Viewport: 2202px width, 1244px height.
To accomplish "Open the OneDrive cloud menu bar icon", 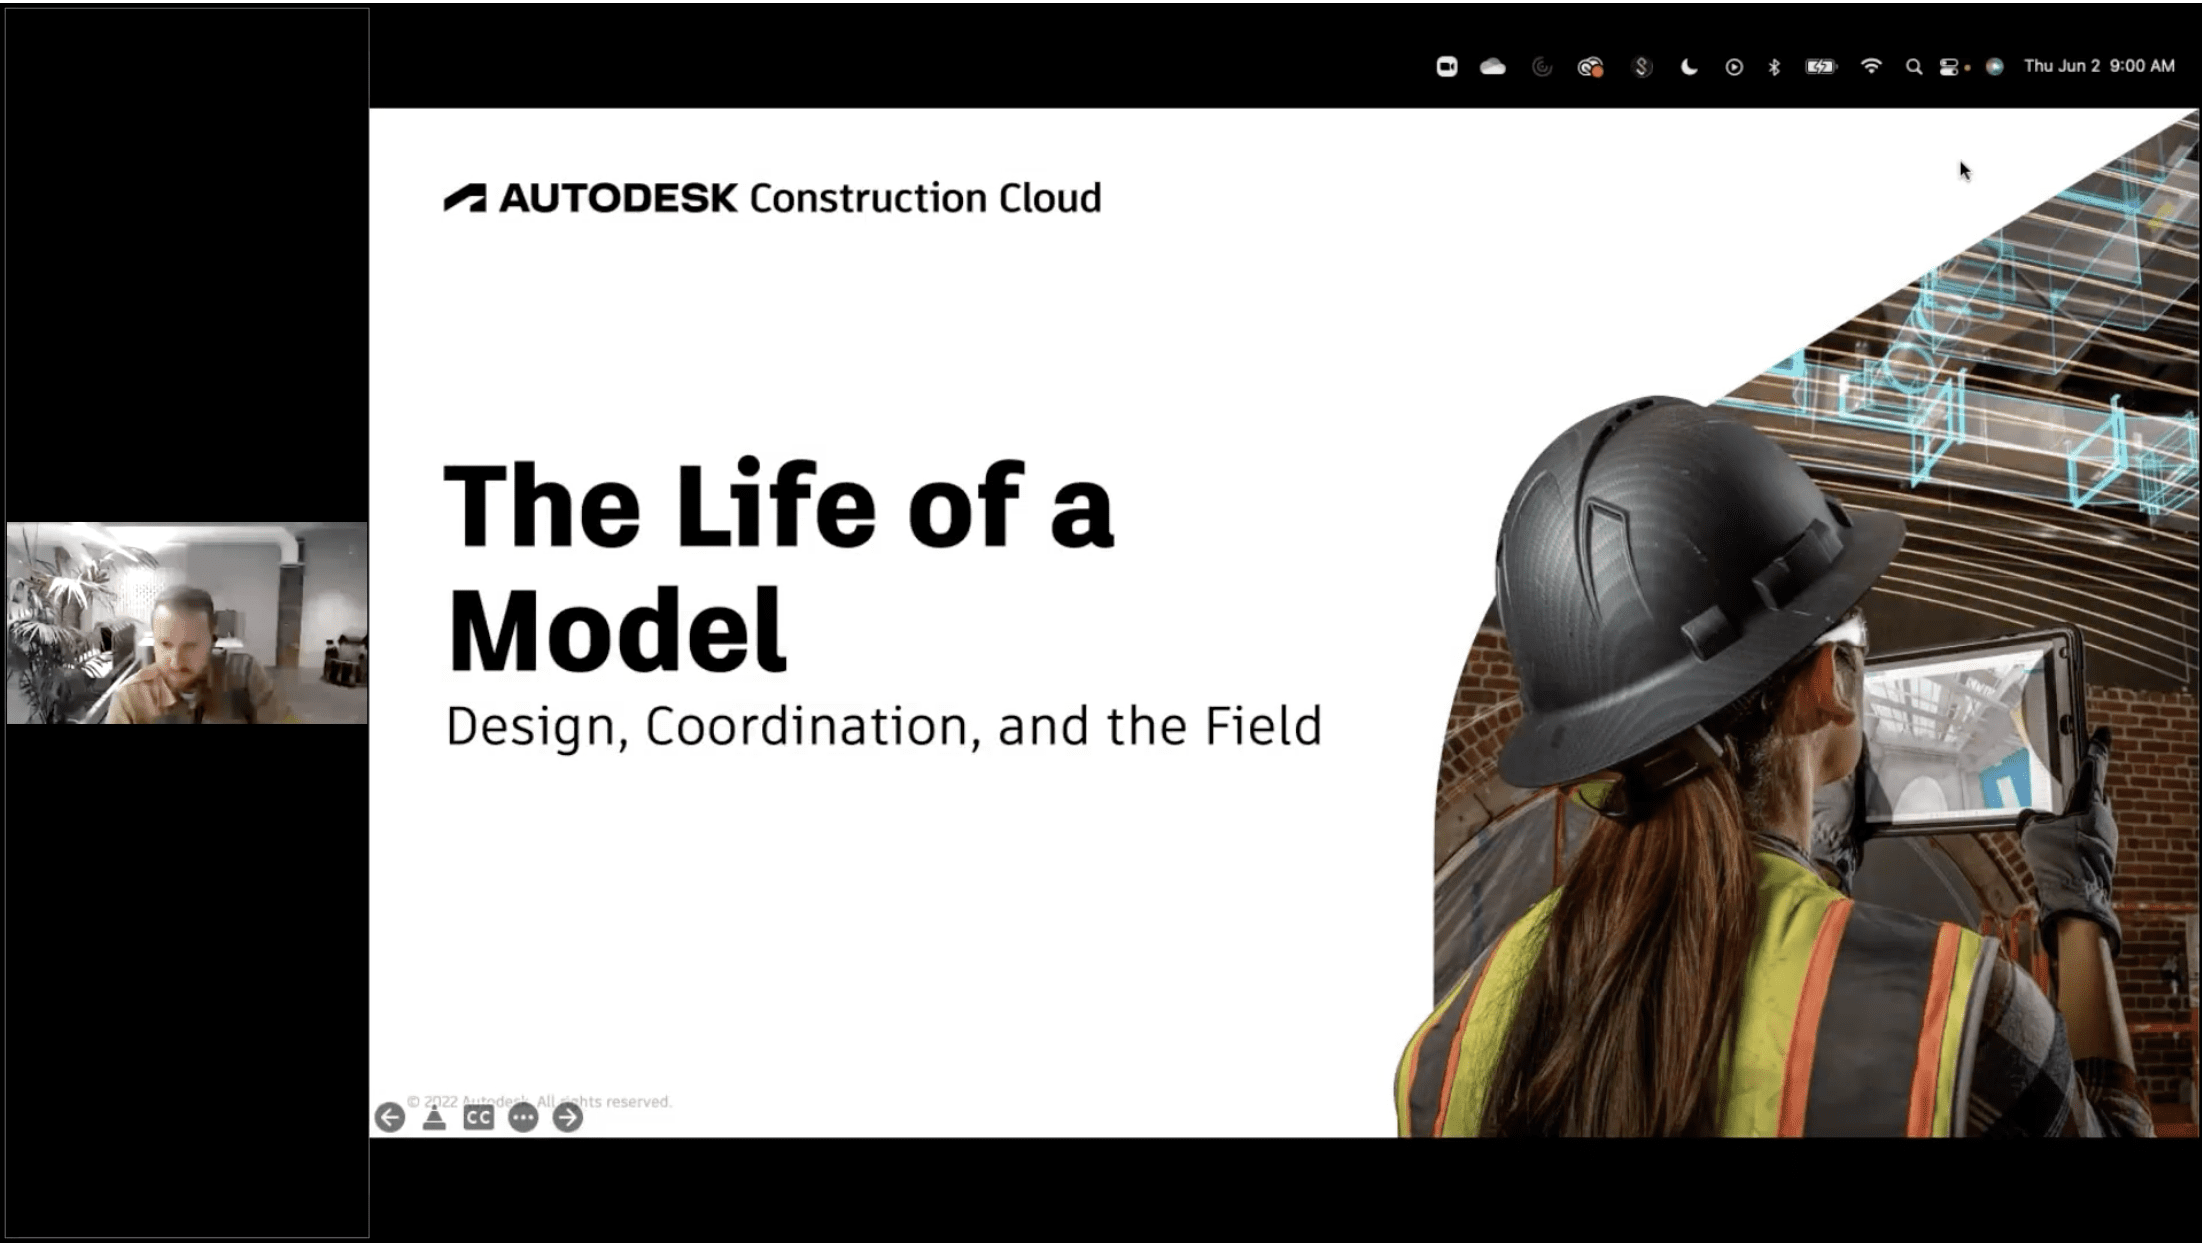I will 1492,67.
